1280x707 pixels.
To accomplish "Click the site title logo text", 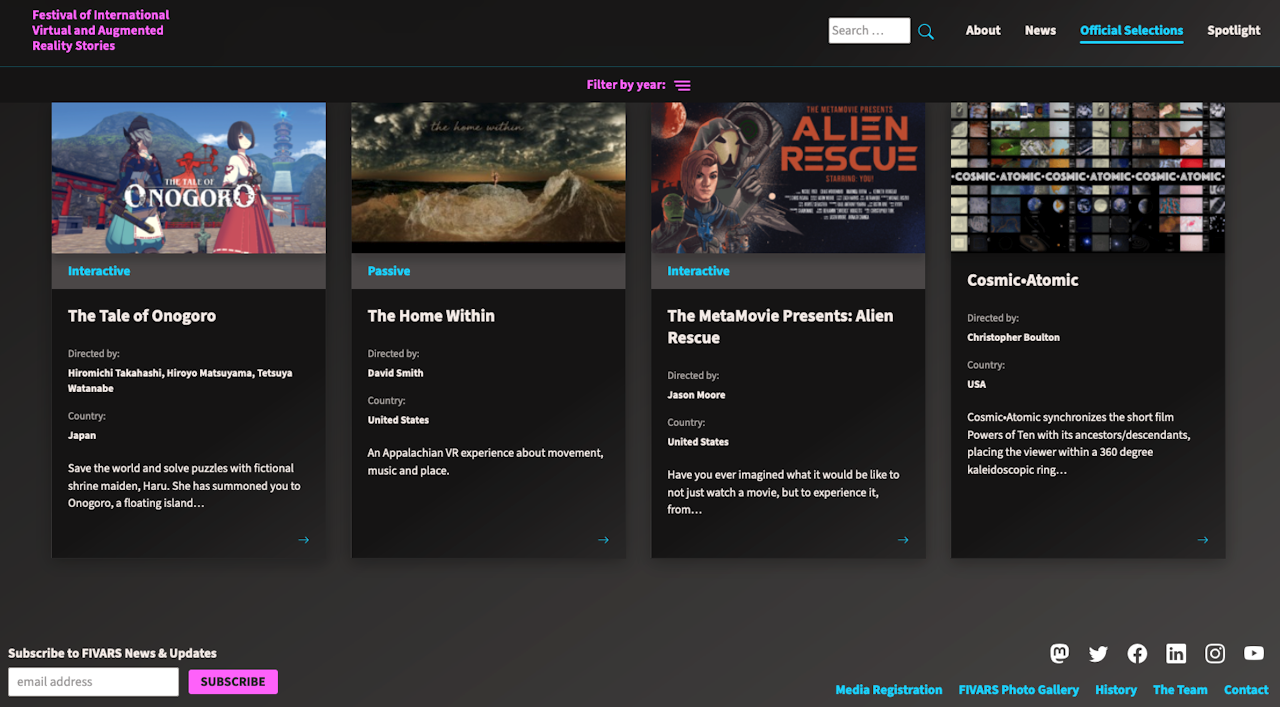I will (100, 31).
